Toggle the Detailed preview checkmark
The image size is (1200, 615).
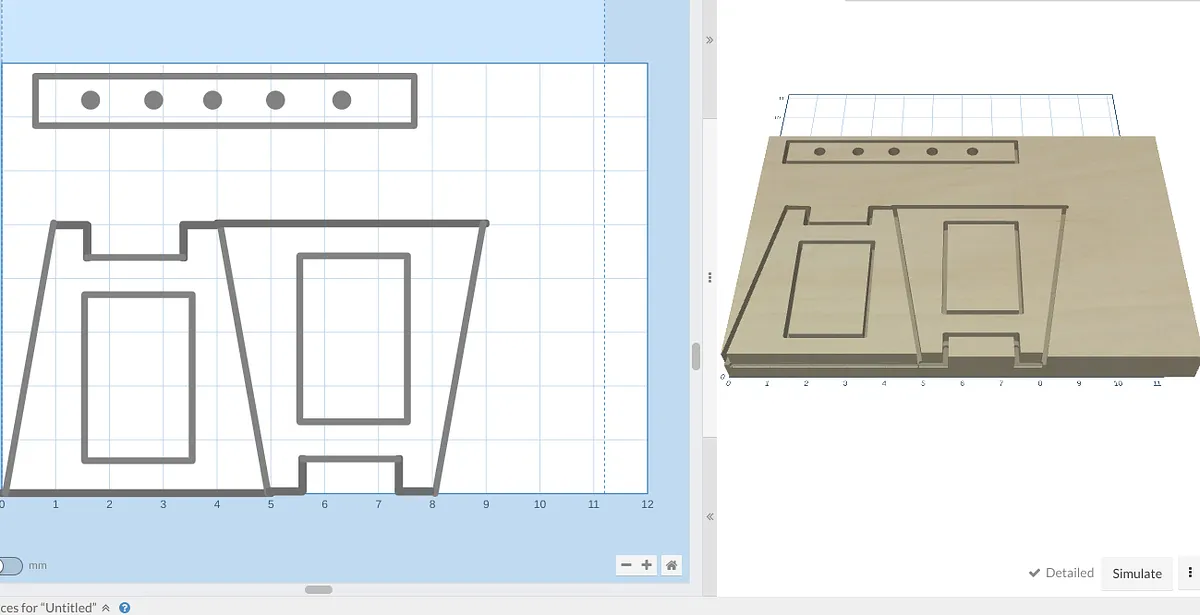click(1061, 573)
